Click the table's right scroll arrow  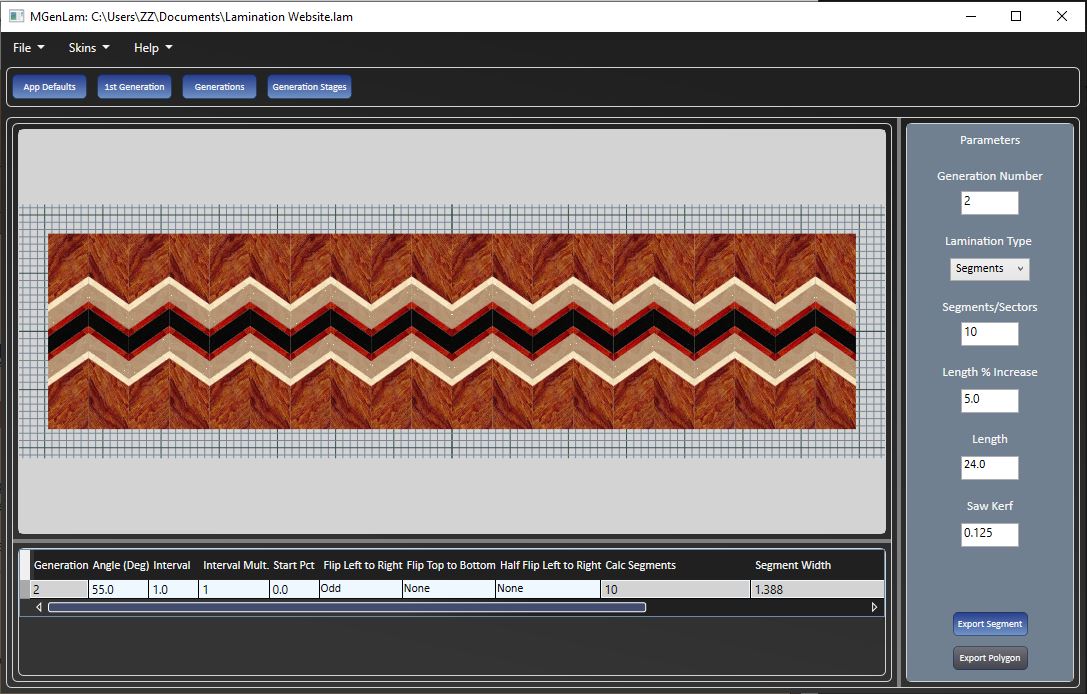[x=874, y=607]
